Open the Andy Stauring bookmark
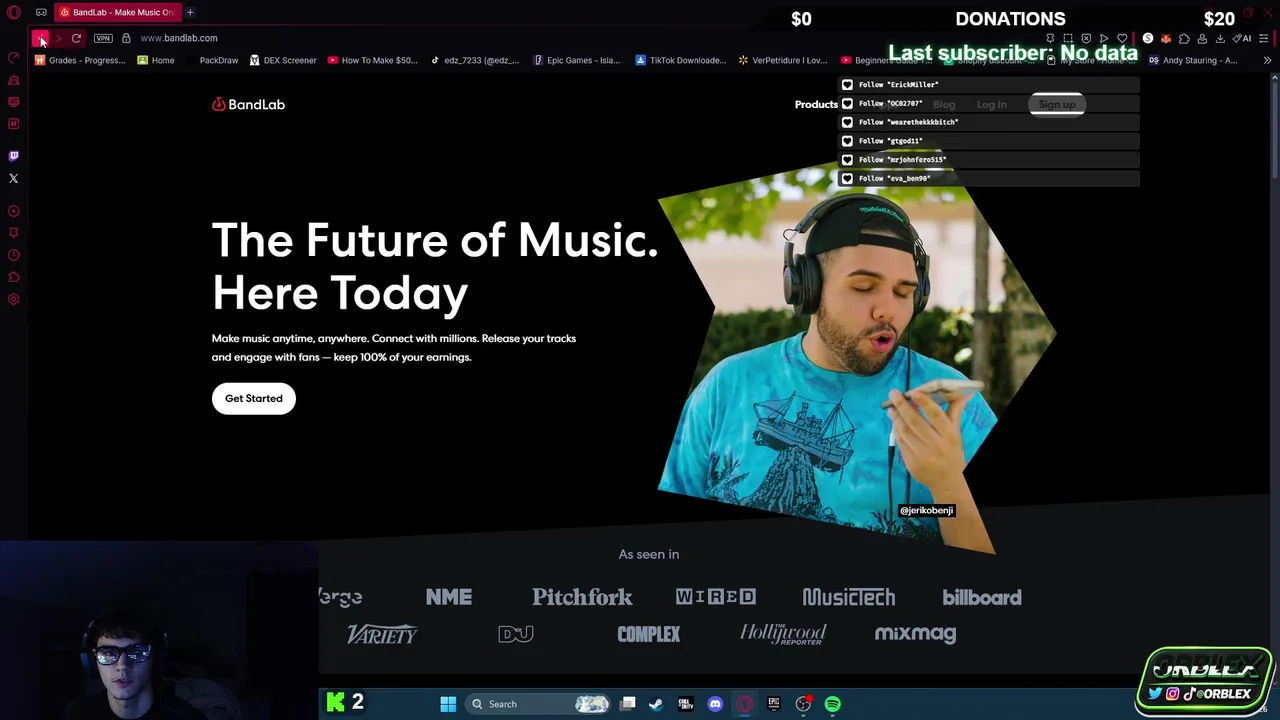 tap(1193, 60)
